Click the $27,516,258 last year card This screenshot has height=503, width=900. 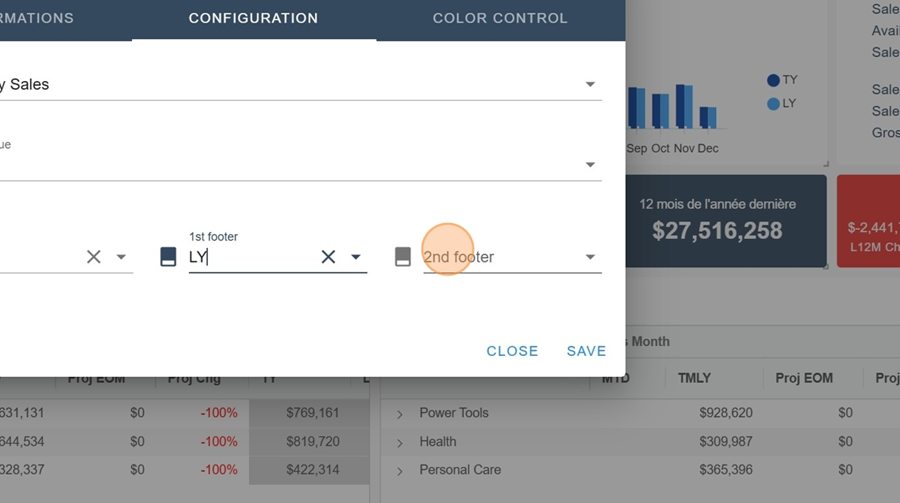[x=717, y=221]
